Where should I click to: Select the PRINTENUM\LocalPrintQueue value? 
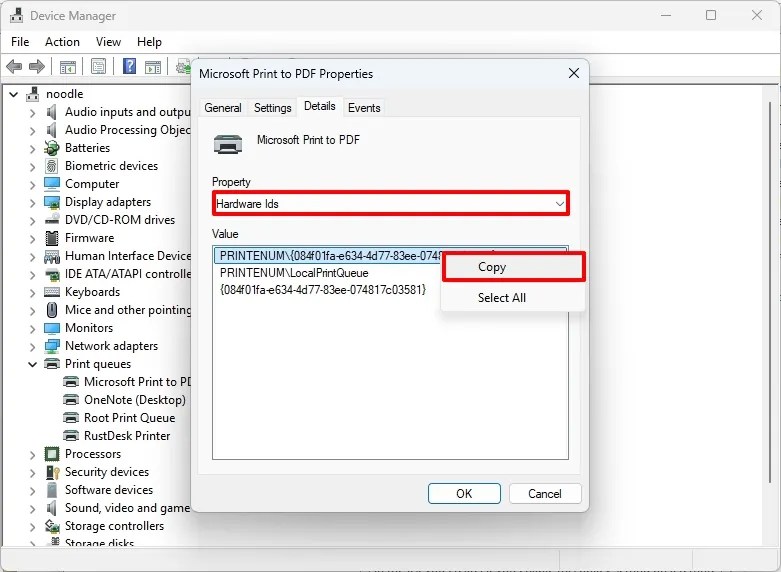[294, 273]
